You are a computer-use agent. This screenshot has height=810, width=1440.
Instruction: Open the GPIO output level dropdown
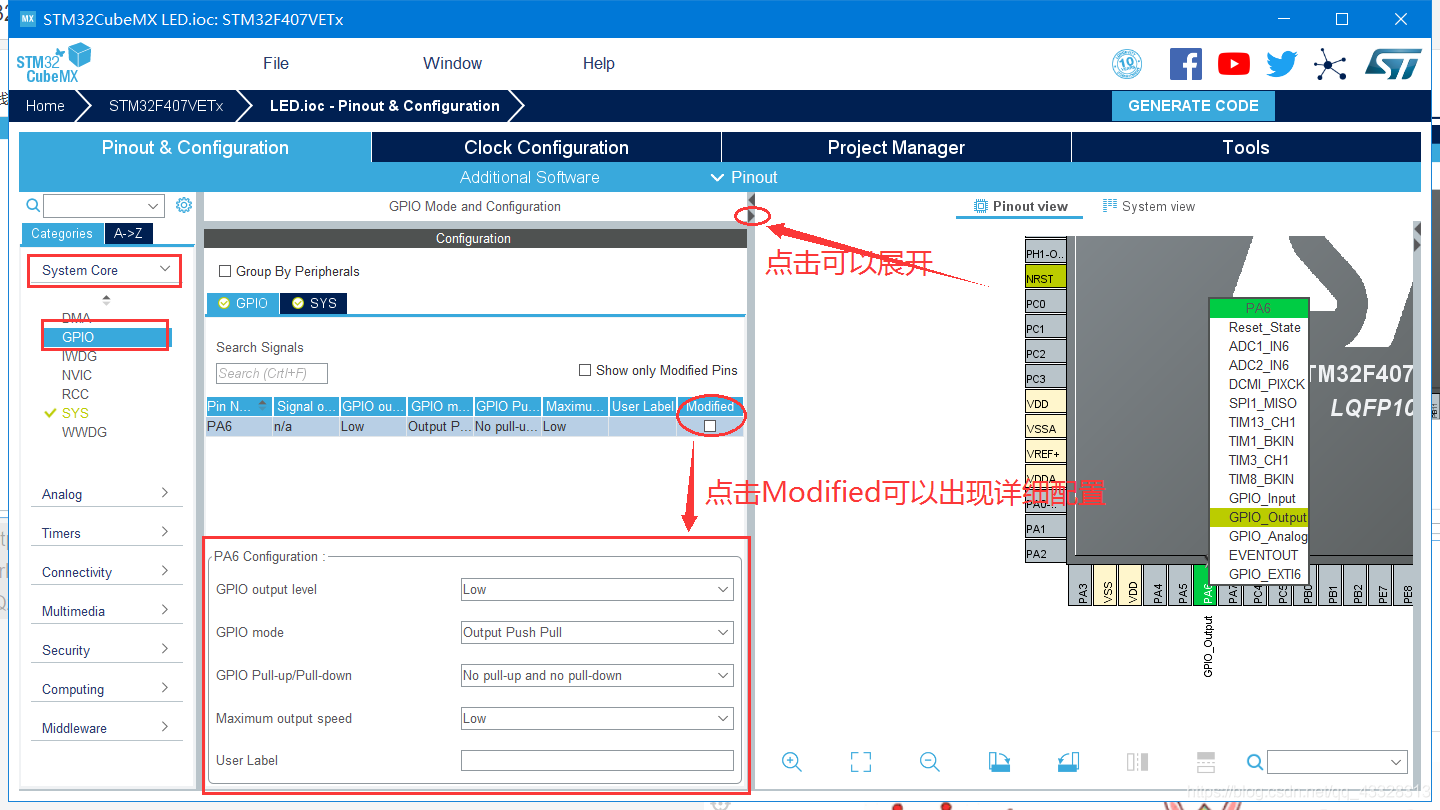tap(597, 590)
